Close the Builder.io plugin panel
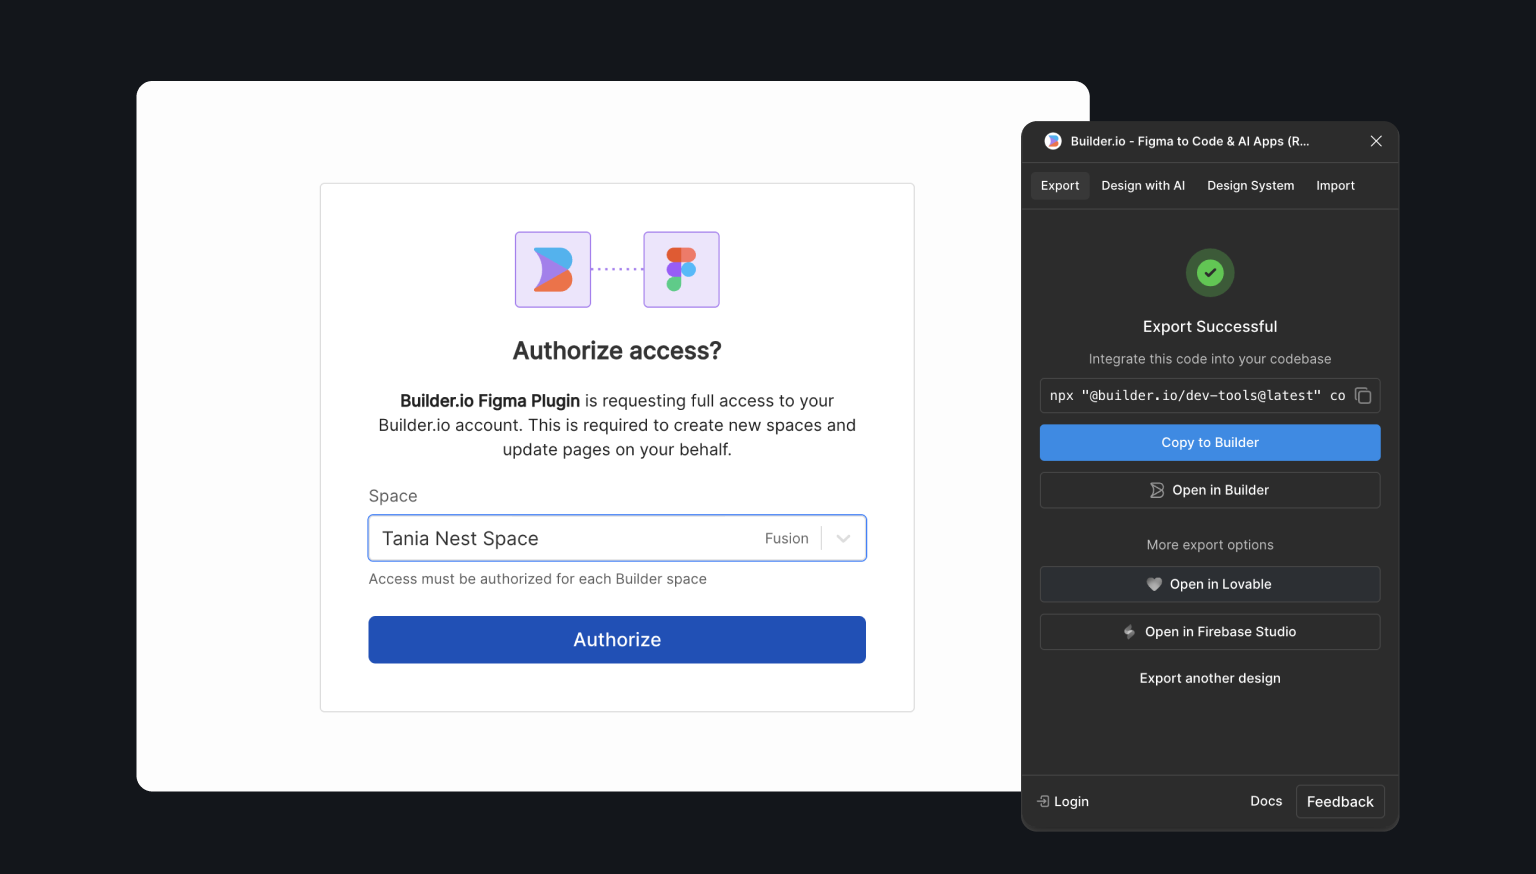The width and height of the screenshot is (1536, 874). [1376, 141]
